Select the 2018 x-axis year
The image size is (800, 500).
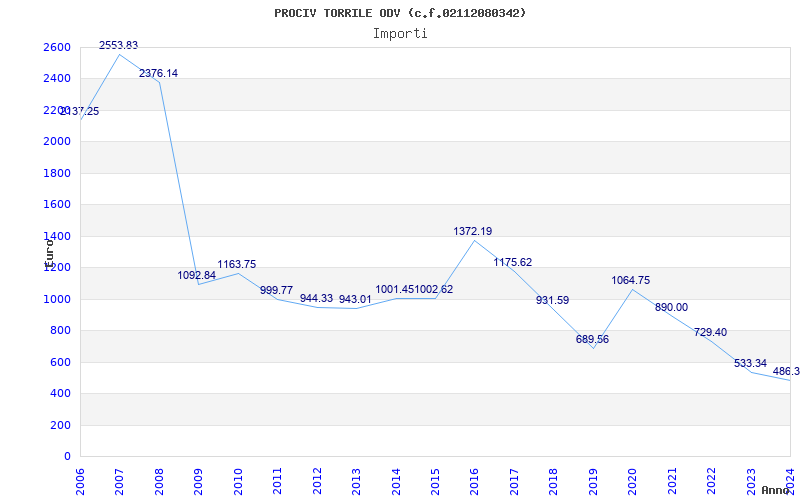tap(553, 481)
